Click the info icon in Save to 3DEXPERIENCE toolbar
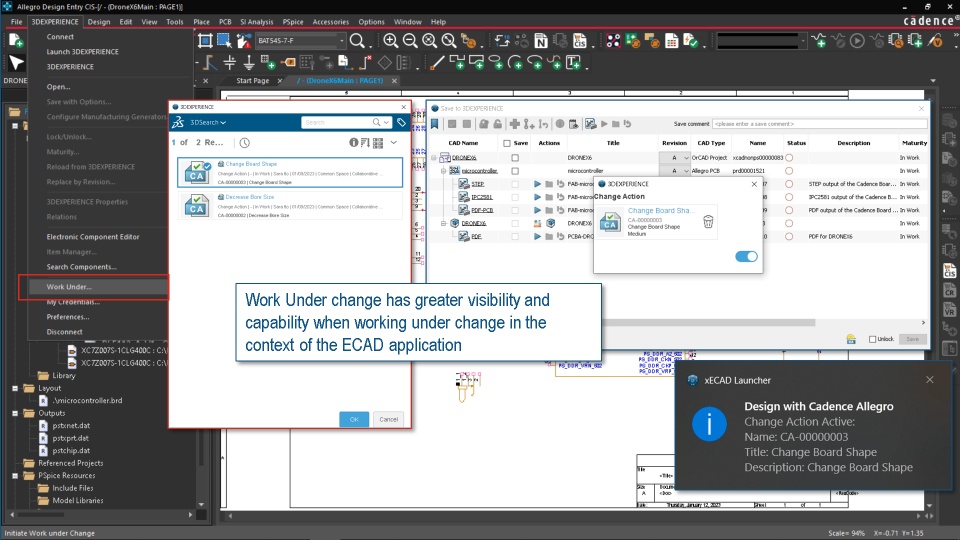This screenshot has width=960, height=540. (x=560, y=124)
